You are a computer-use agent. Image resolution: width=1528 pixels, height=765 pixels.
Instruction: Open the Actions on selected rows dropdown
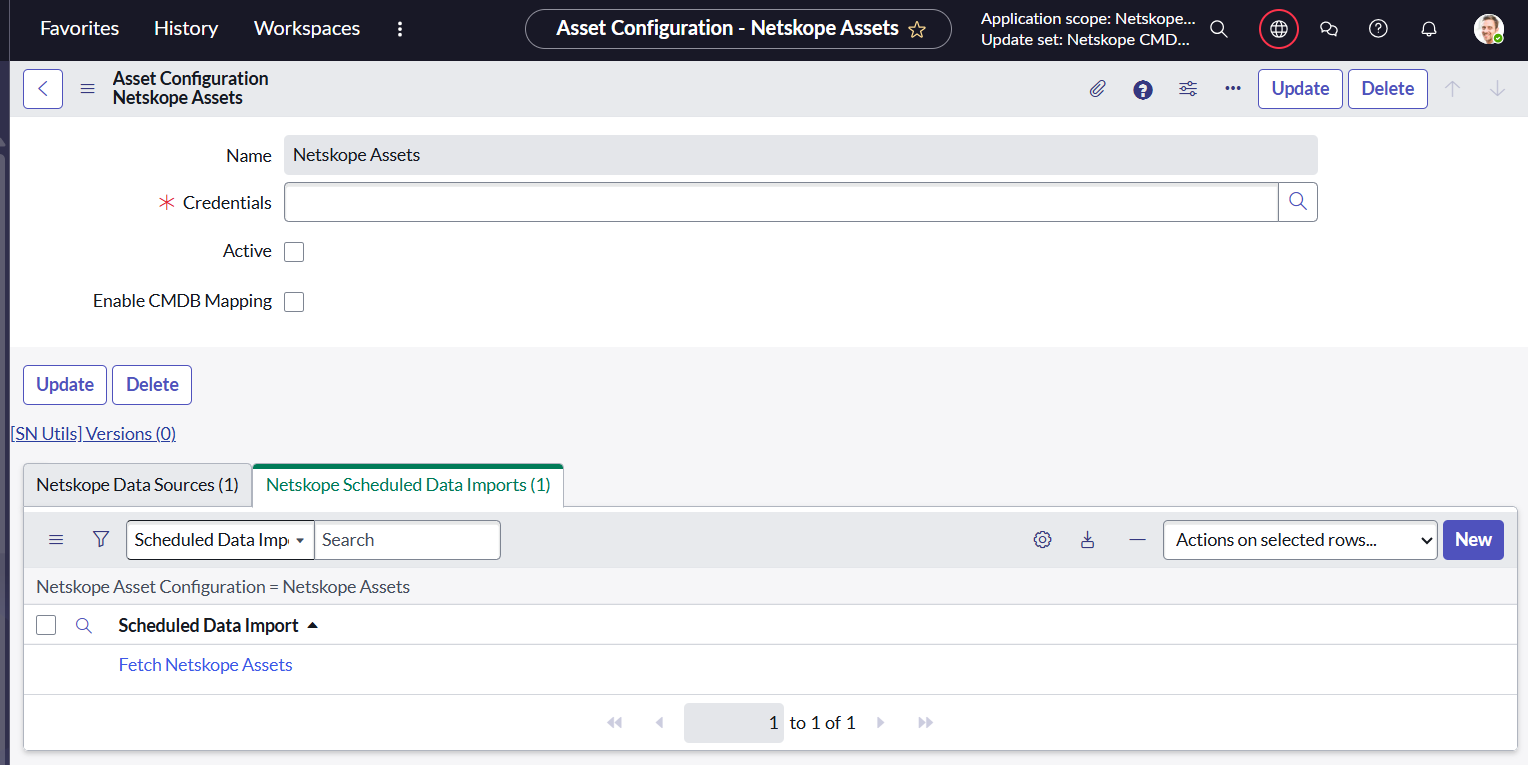tap(1300, 540)
